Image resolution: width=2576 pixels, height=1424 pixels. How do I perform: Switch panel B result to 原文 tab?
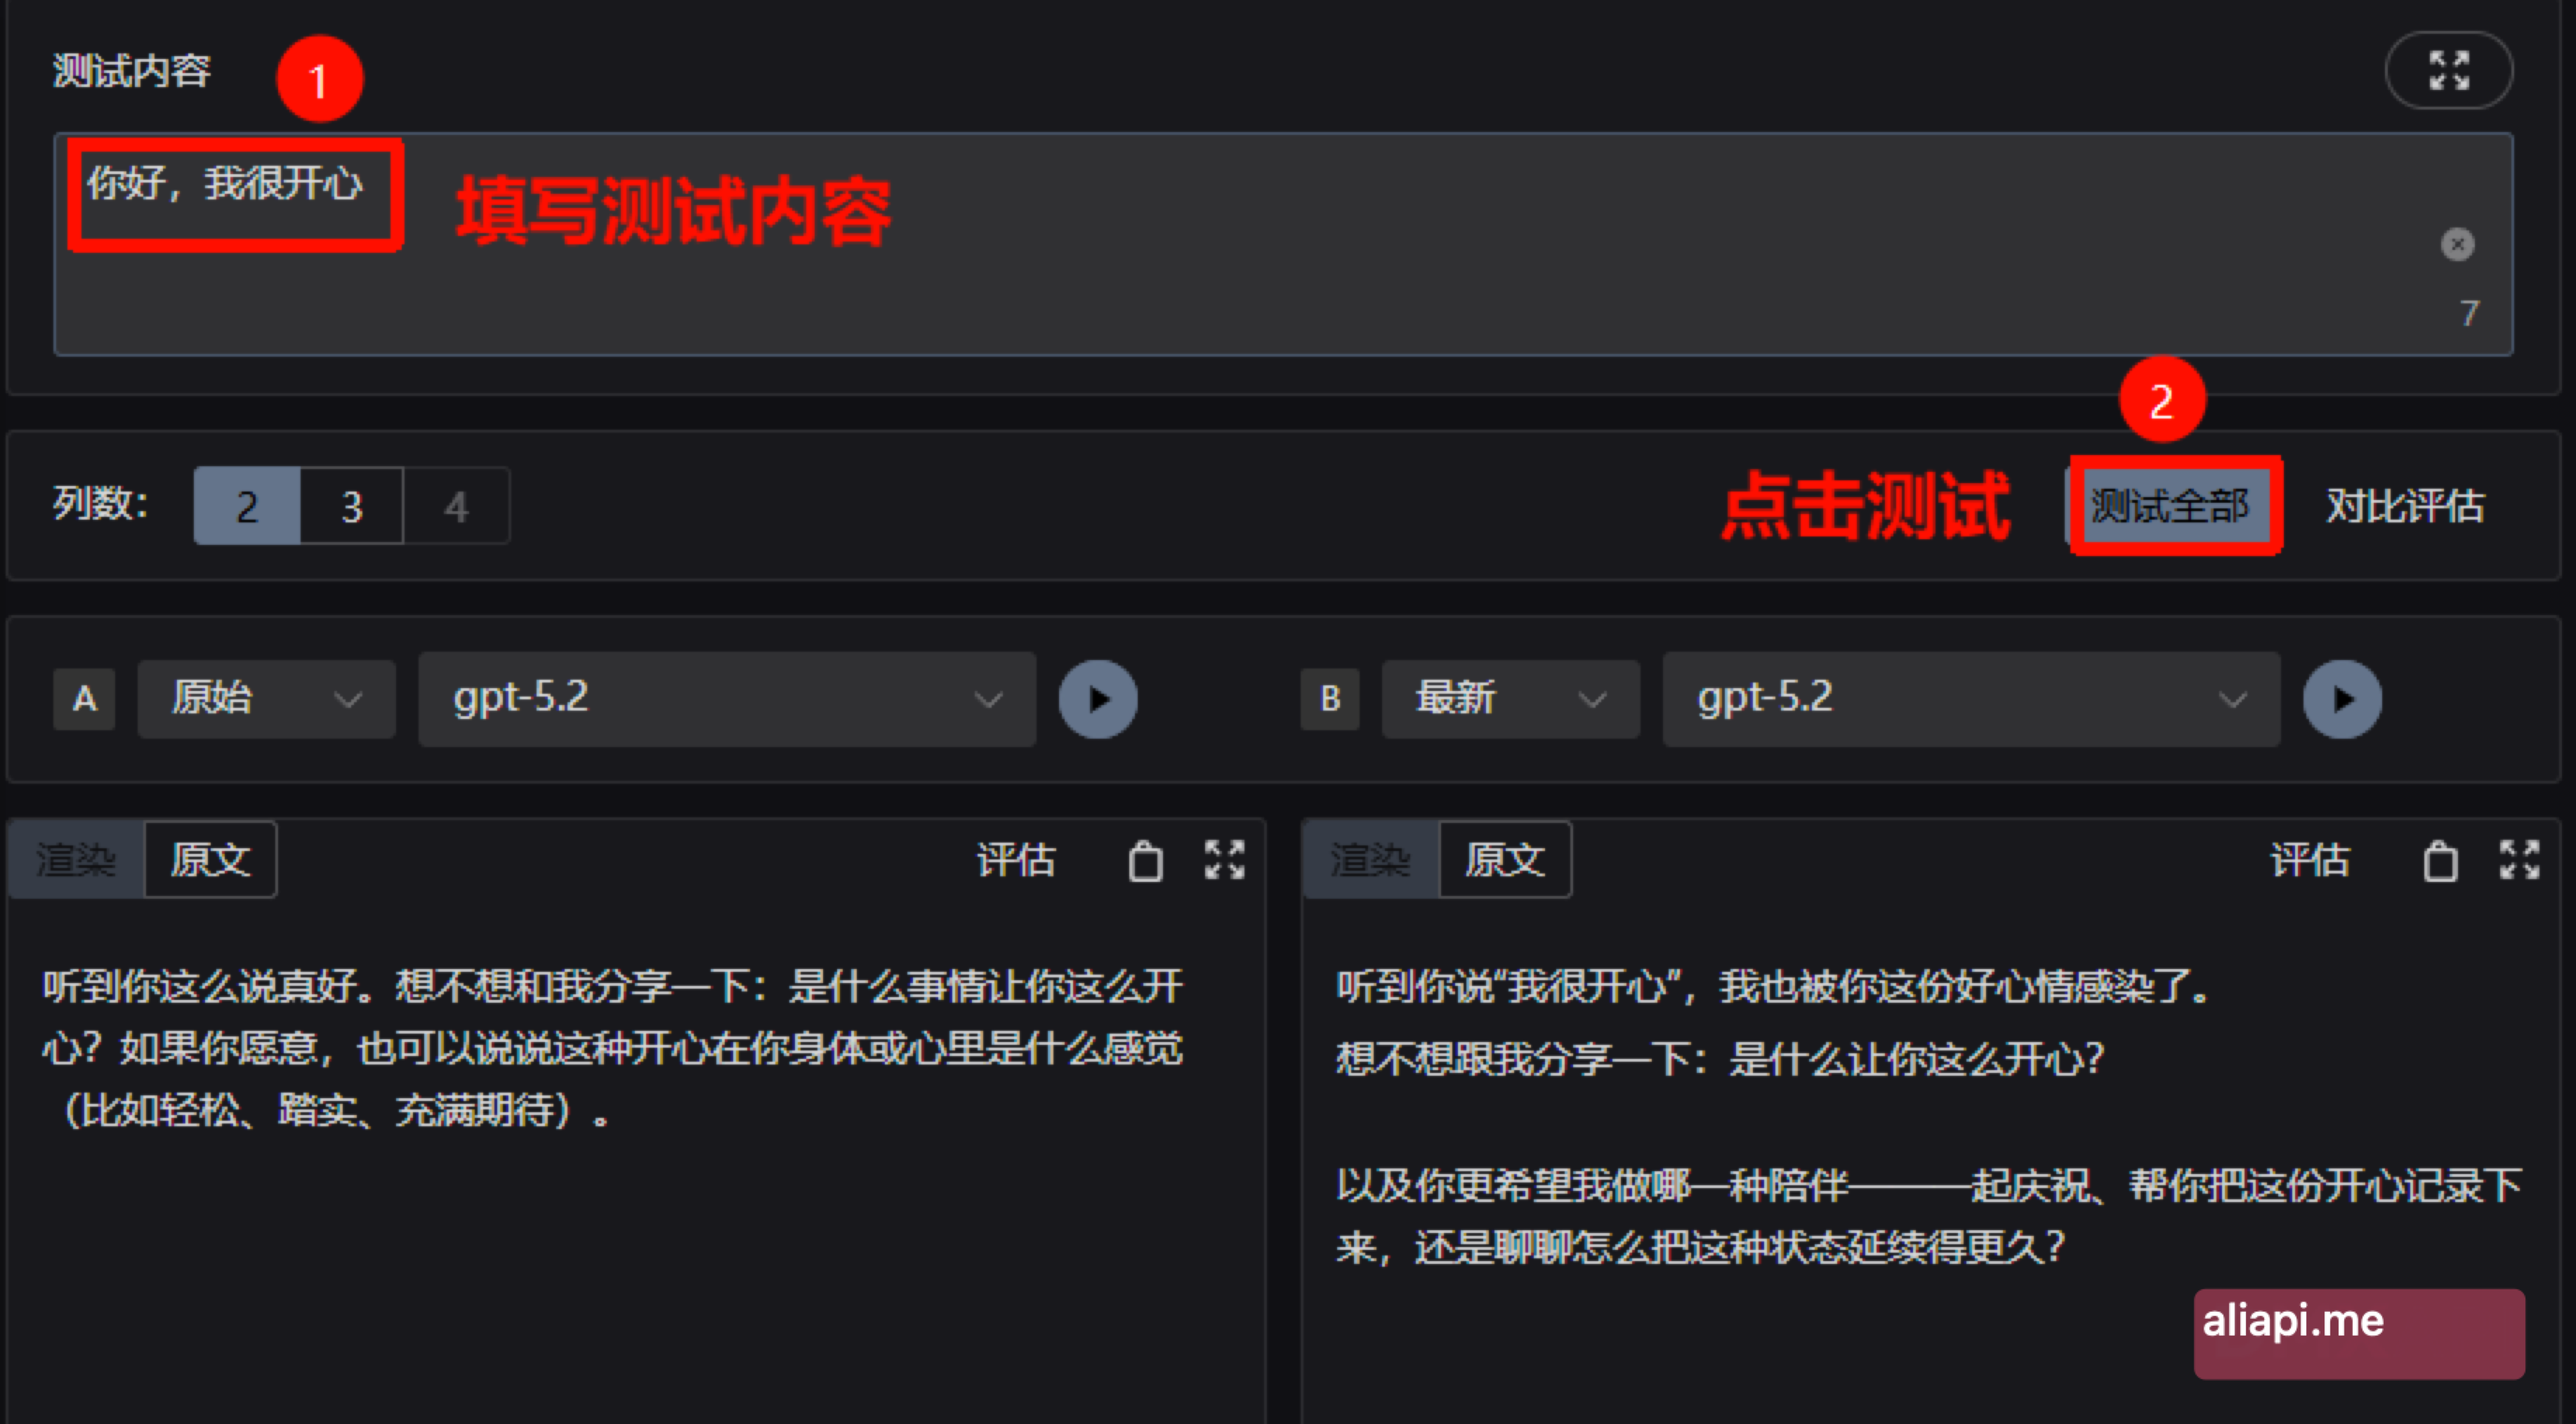tap(1505, 859)
